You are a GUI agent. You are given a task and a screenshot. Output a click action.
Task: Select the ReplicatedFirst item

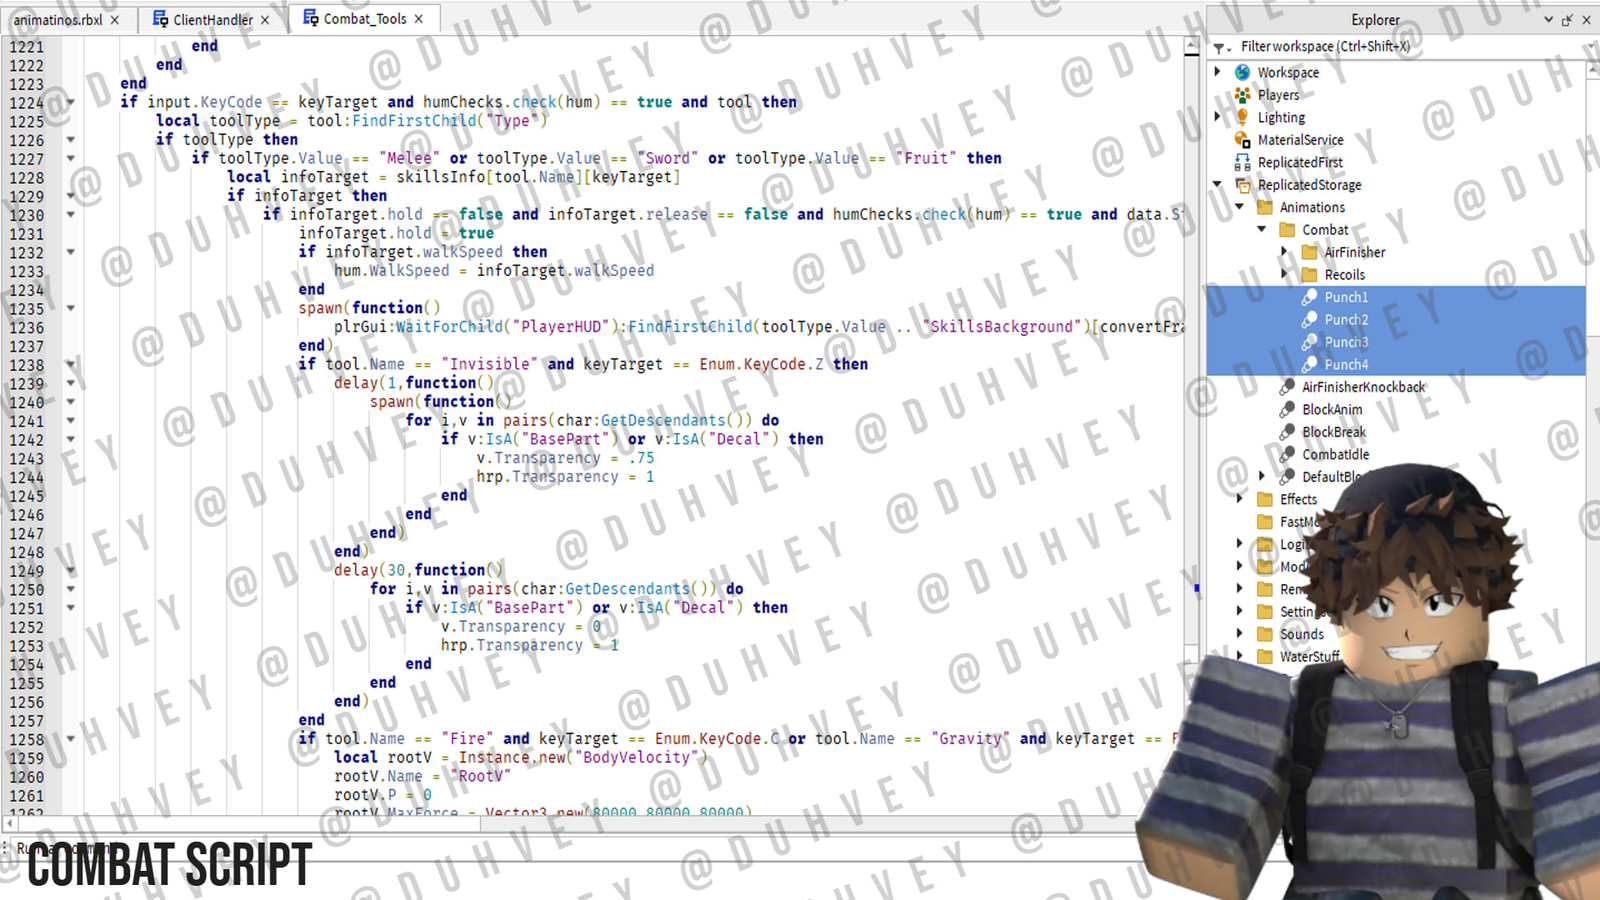tap(1300, 162)
